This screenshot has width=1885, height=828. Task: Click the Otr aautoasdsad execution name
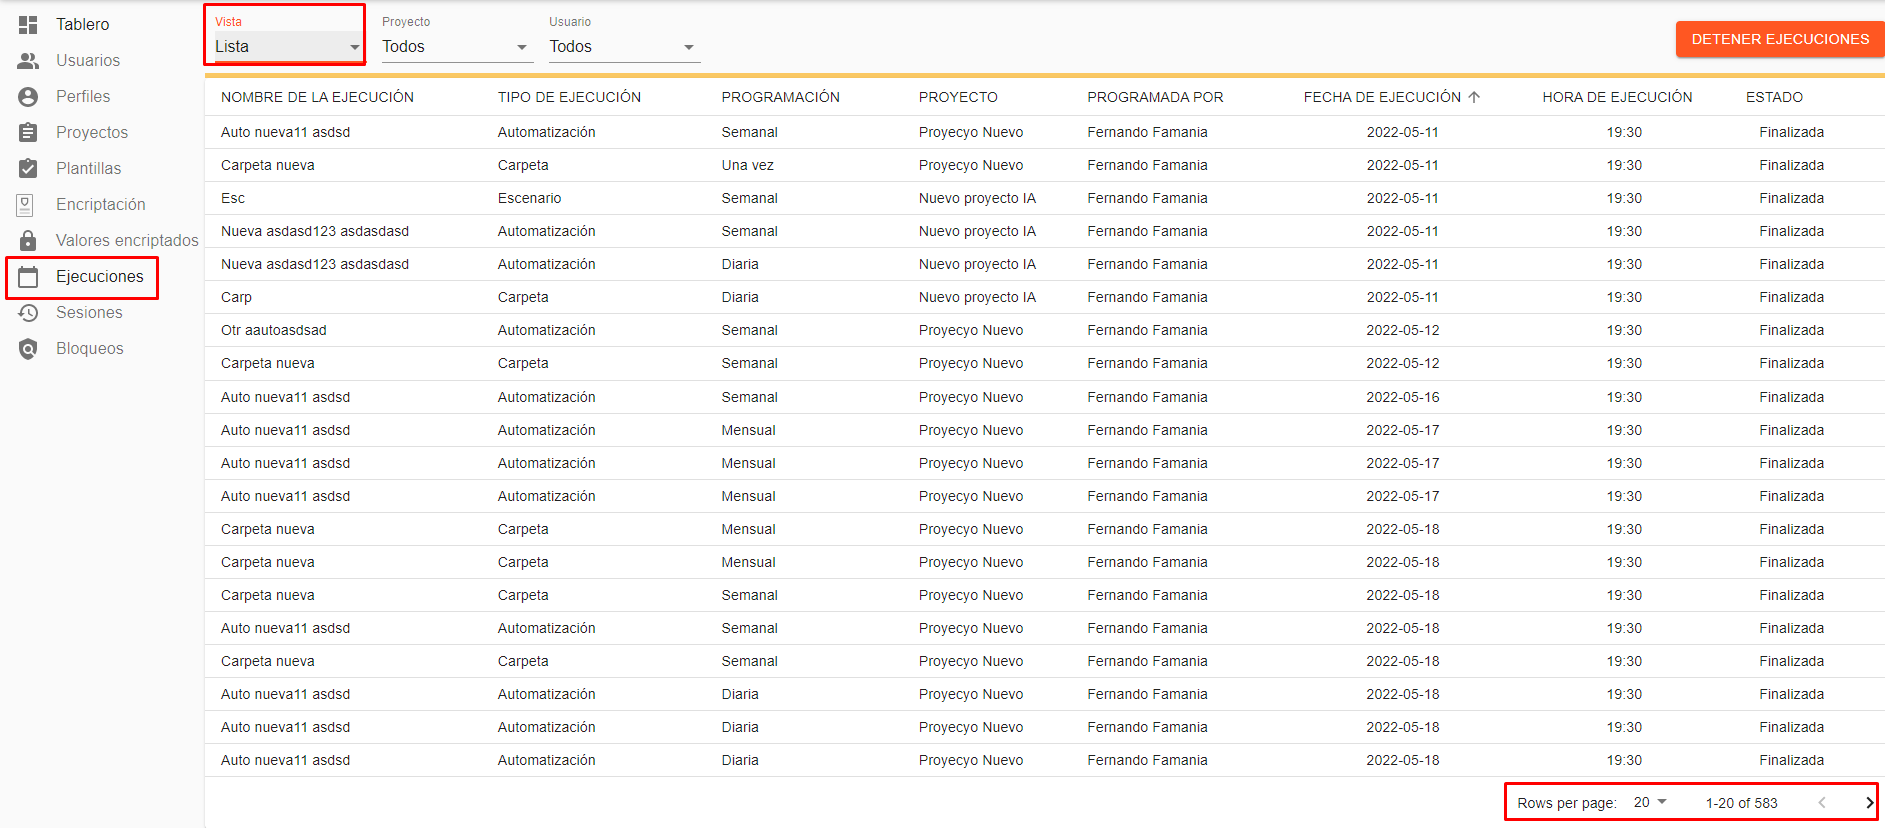click(273, 330)
